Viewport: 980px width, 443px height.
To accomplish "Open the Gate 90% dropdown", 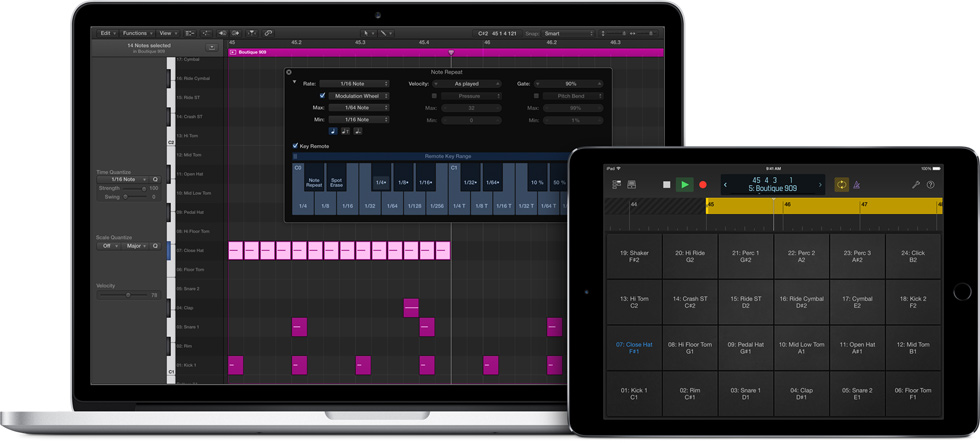I will [569, 84].
